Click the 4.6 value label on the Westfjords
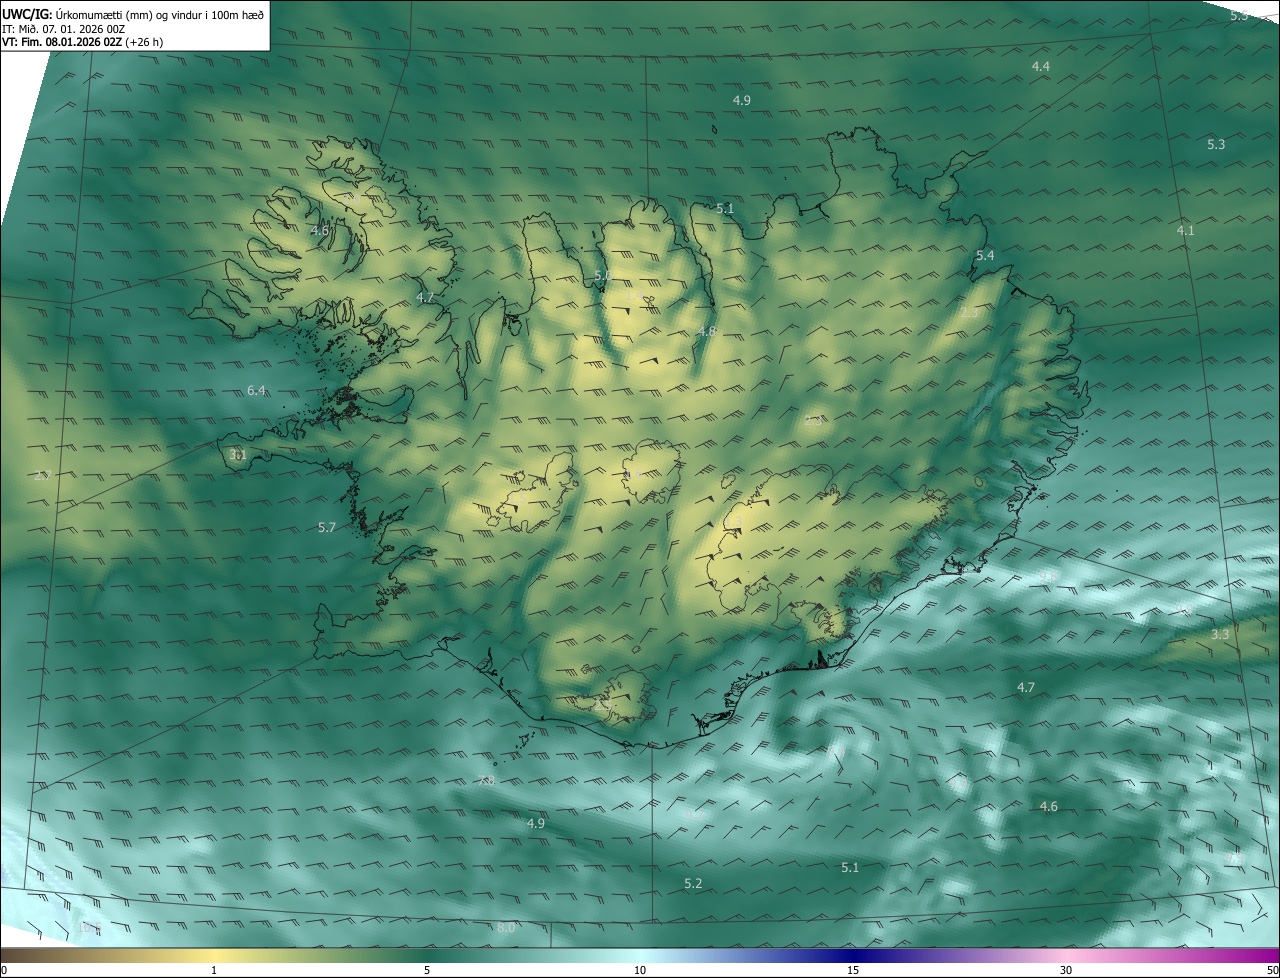This screenshot has height=978, width=1280. pos(320,231)
